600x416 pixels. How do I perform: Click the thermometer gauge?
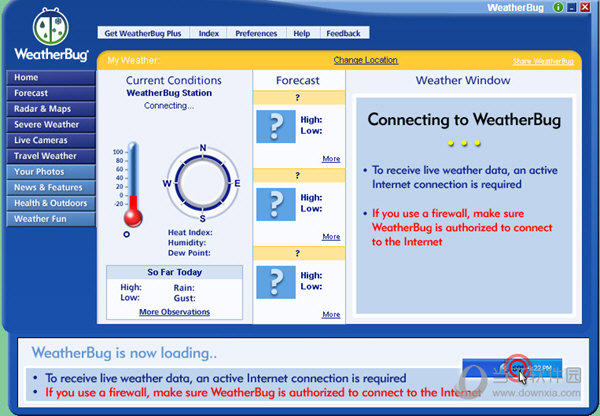click(132, 185)
